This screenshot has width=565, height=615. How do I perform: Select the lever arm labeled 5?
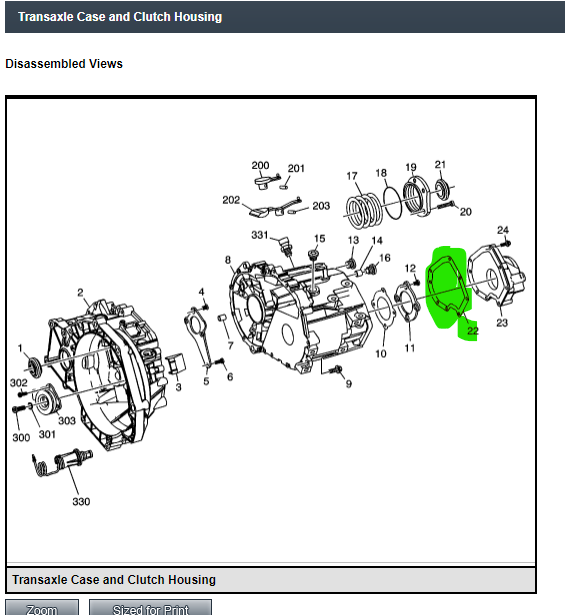click(200, 336)
